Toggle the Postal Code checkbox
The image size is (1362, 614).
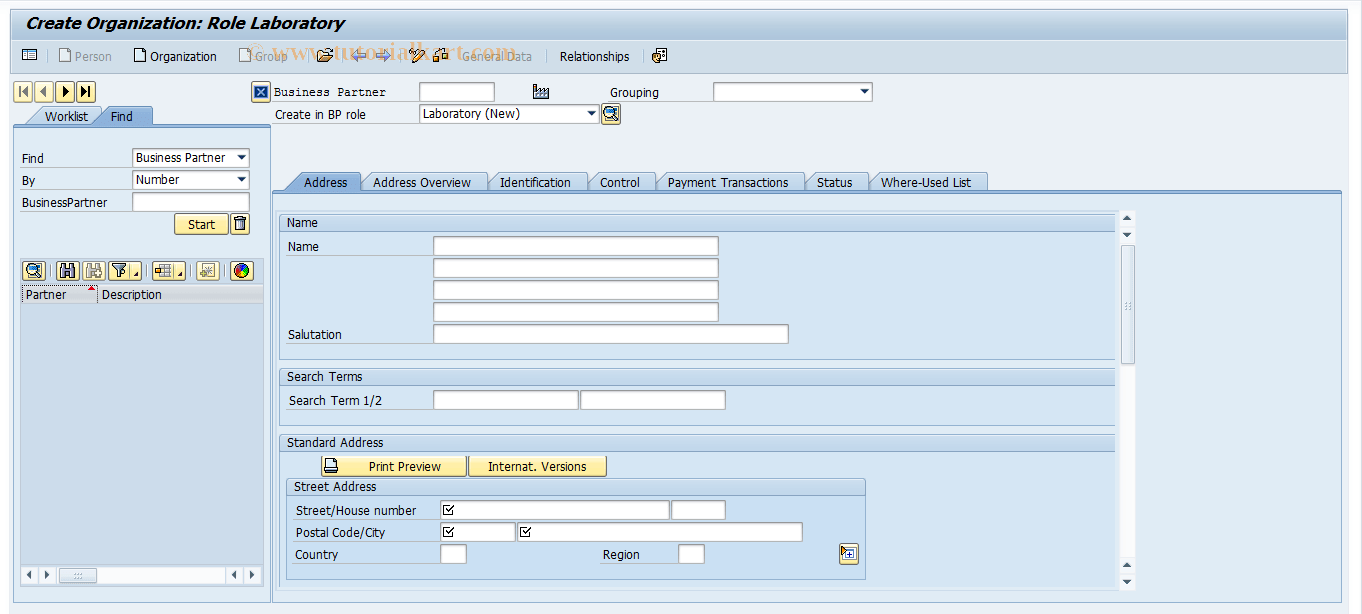(447, 531)
